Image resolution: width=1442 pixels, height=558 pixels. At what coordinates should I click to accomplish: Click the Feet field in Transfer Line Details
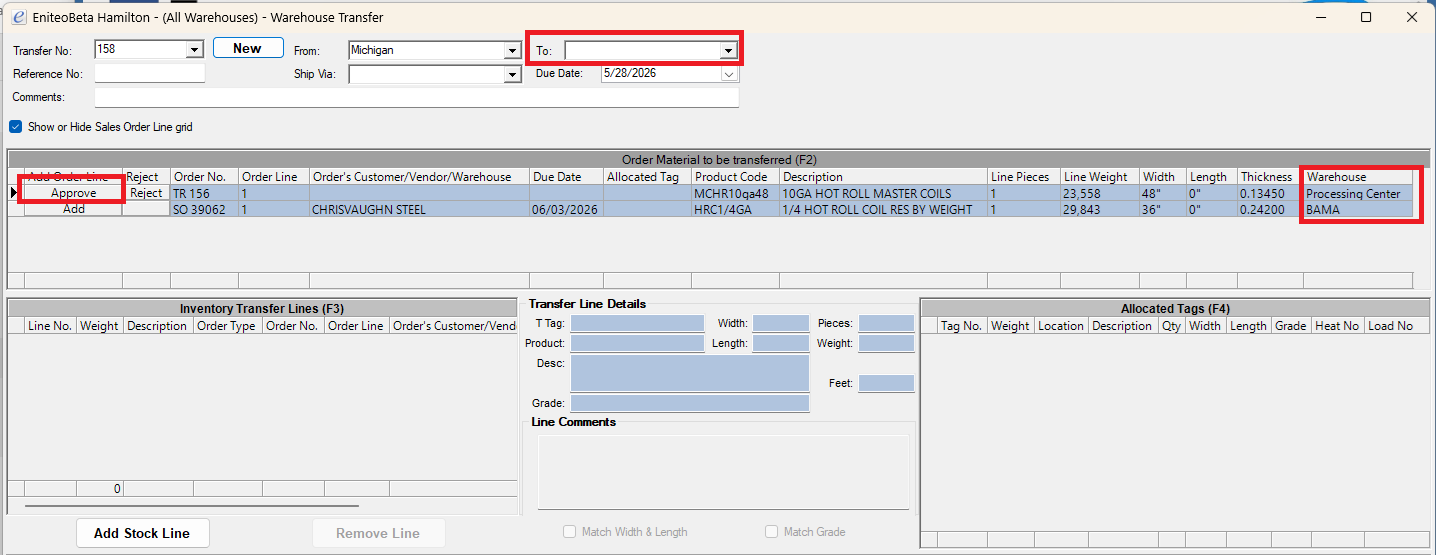click(x=886, y=383)
